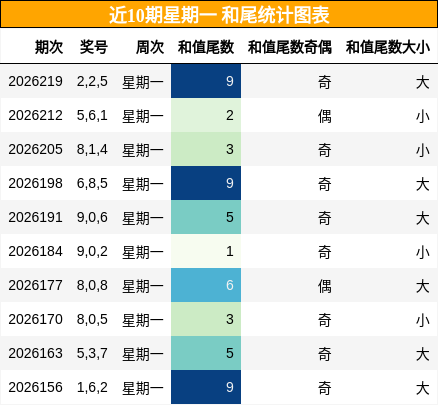Screen dimensions: 438x405
Task: Select period number 2026156
Action: point(35,387)
